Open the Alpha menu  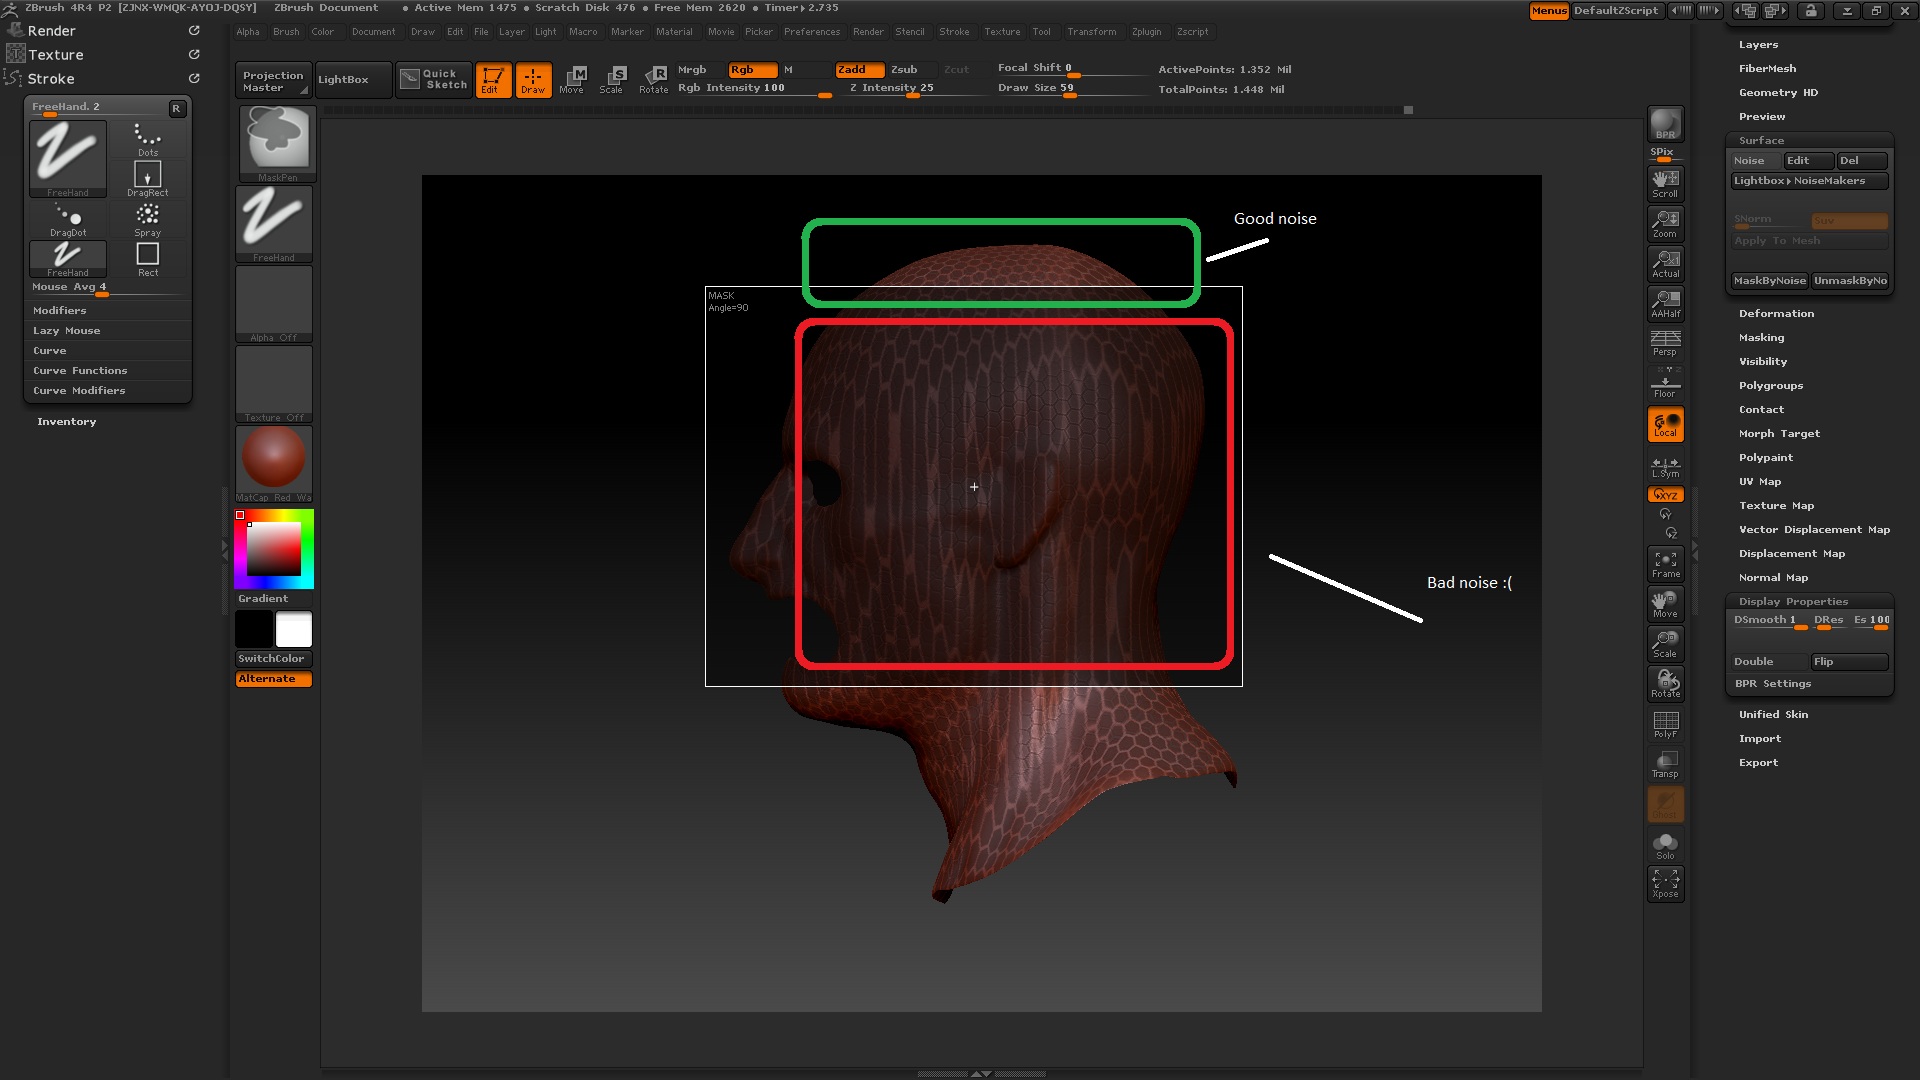[x=248, y=32]
